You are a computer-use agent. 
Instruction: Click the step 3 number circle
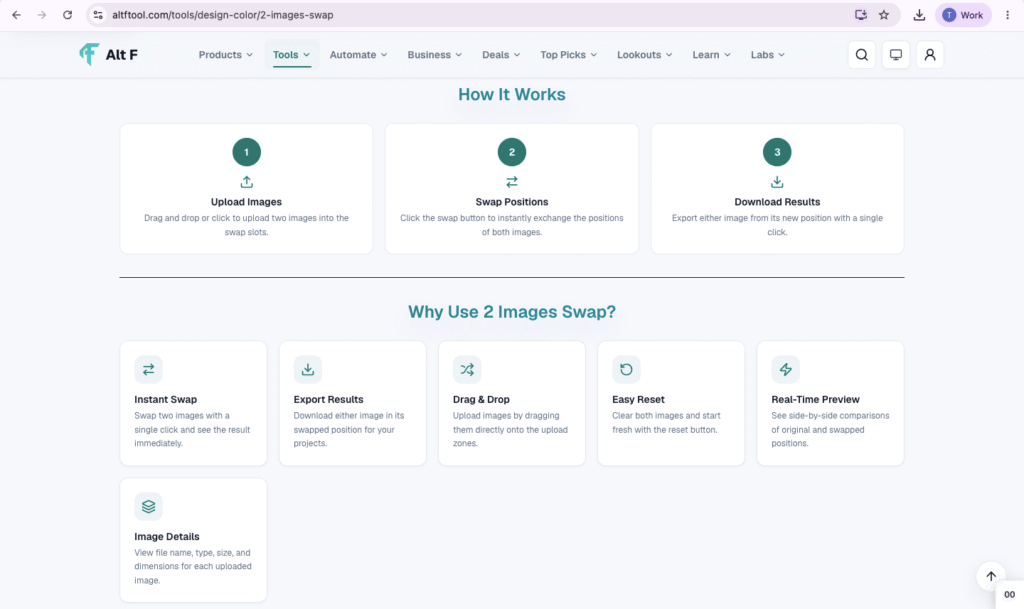(776, 152)
